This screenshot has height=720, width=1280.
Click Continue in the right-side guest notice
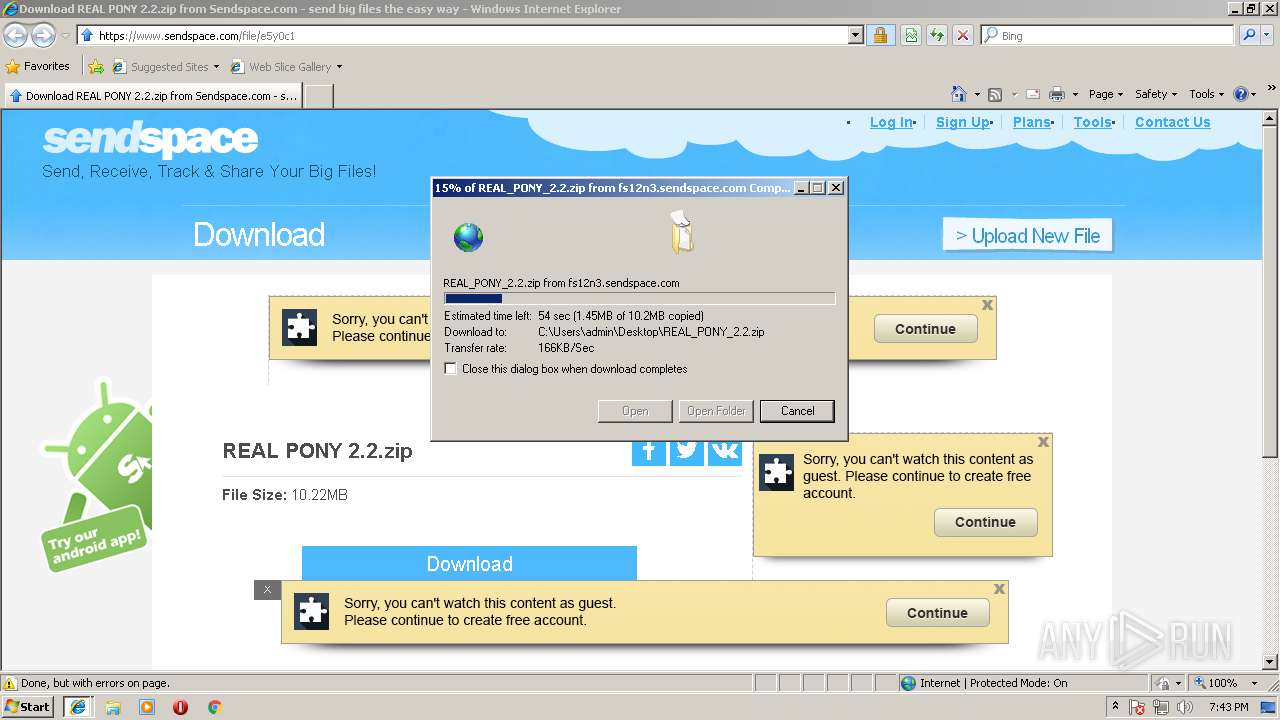coord(985,522)
